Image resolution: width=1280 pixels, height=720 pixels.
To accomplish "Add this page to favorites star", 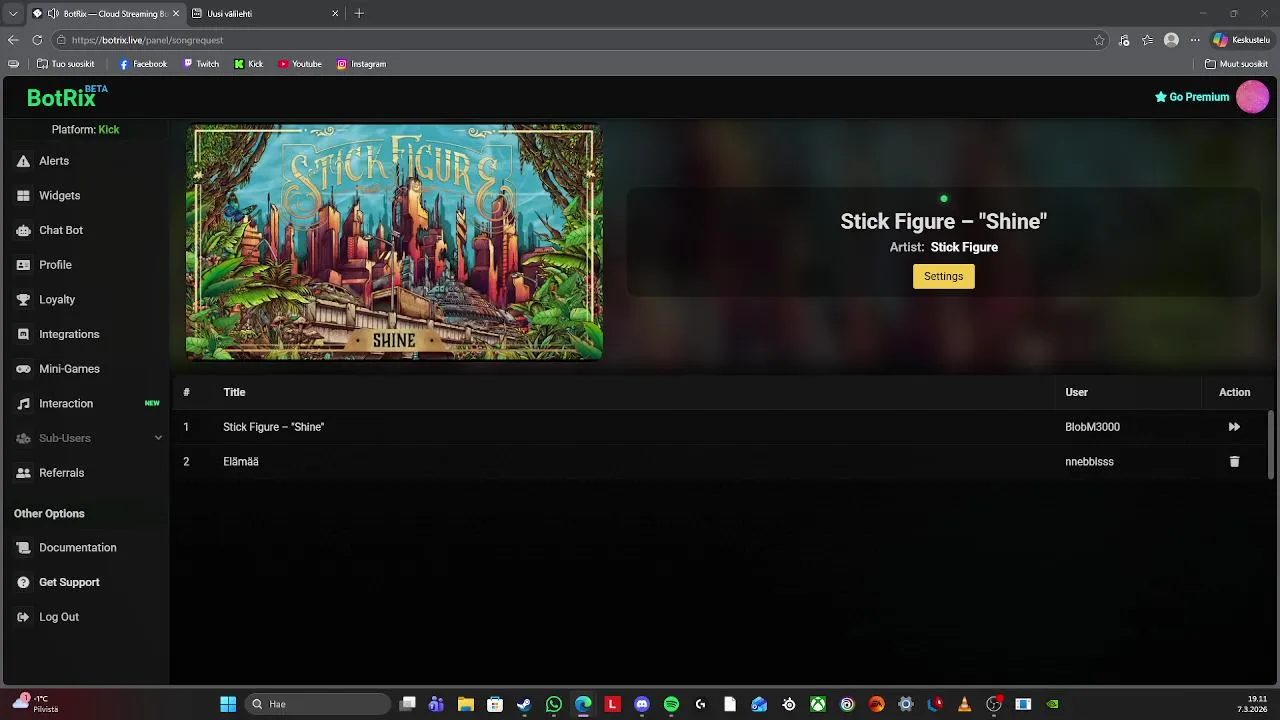I will click(1099, 40).
